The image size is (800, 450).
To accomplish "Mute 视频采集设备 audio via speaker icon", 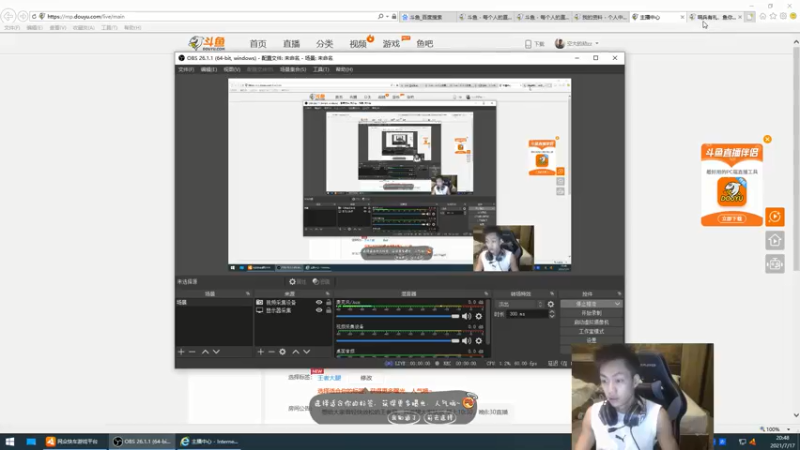I will (x=466, y=340).
